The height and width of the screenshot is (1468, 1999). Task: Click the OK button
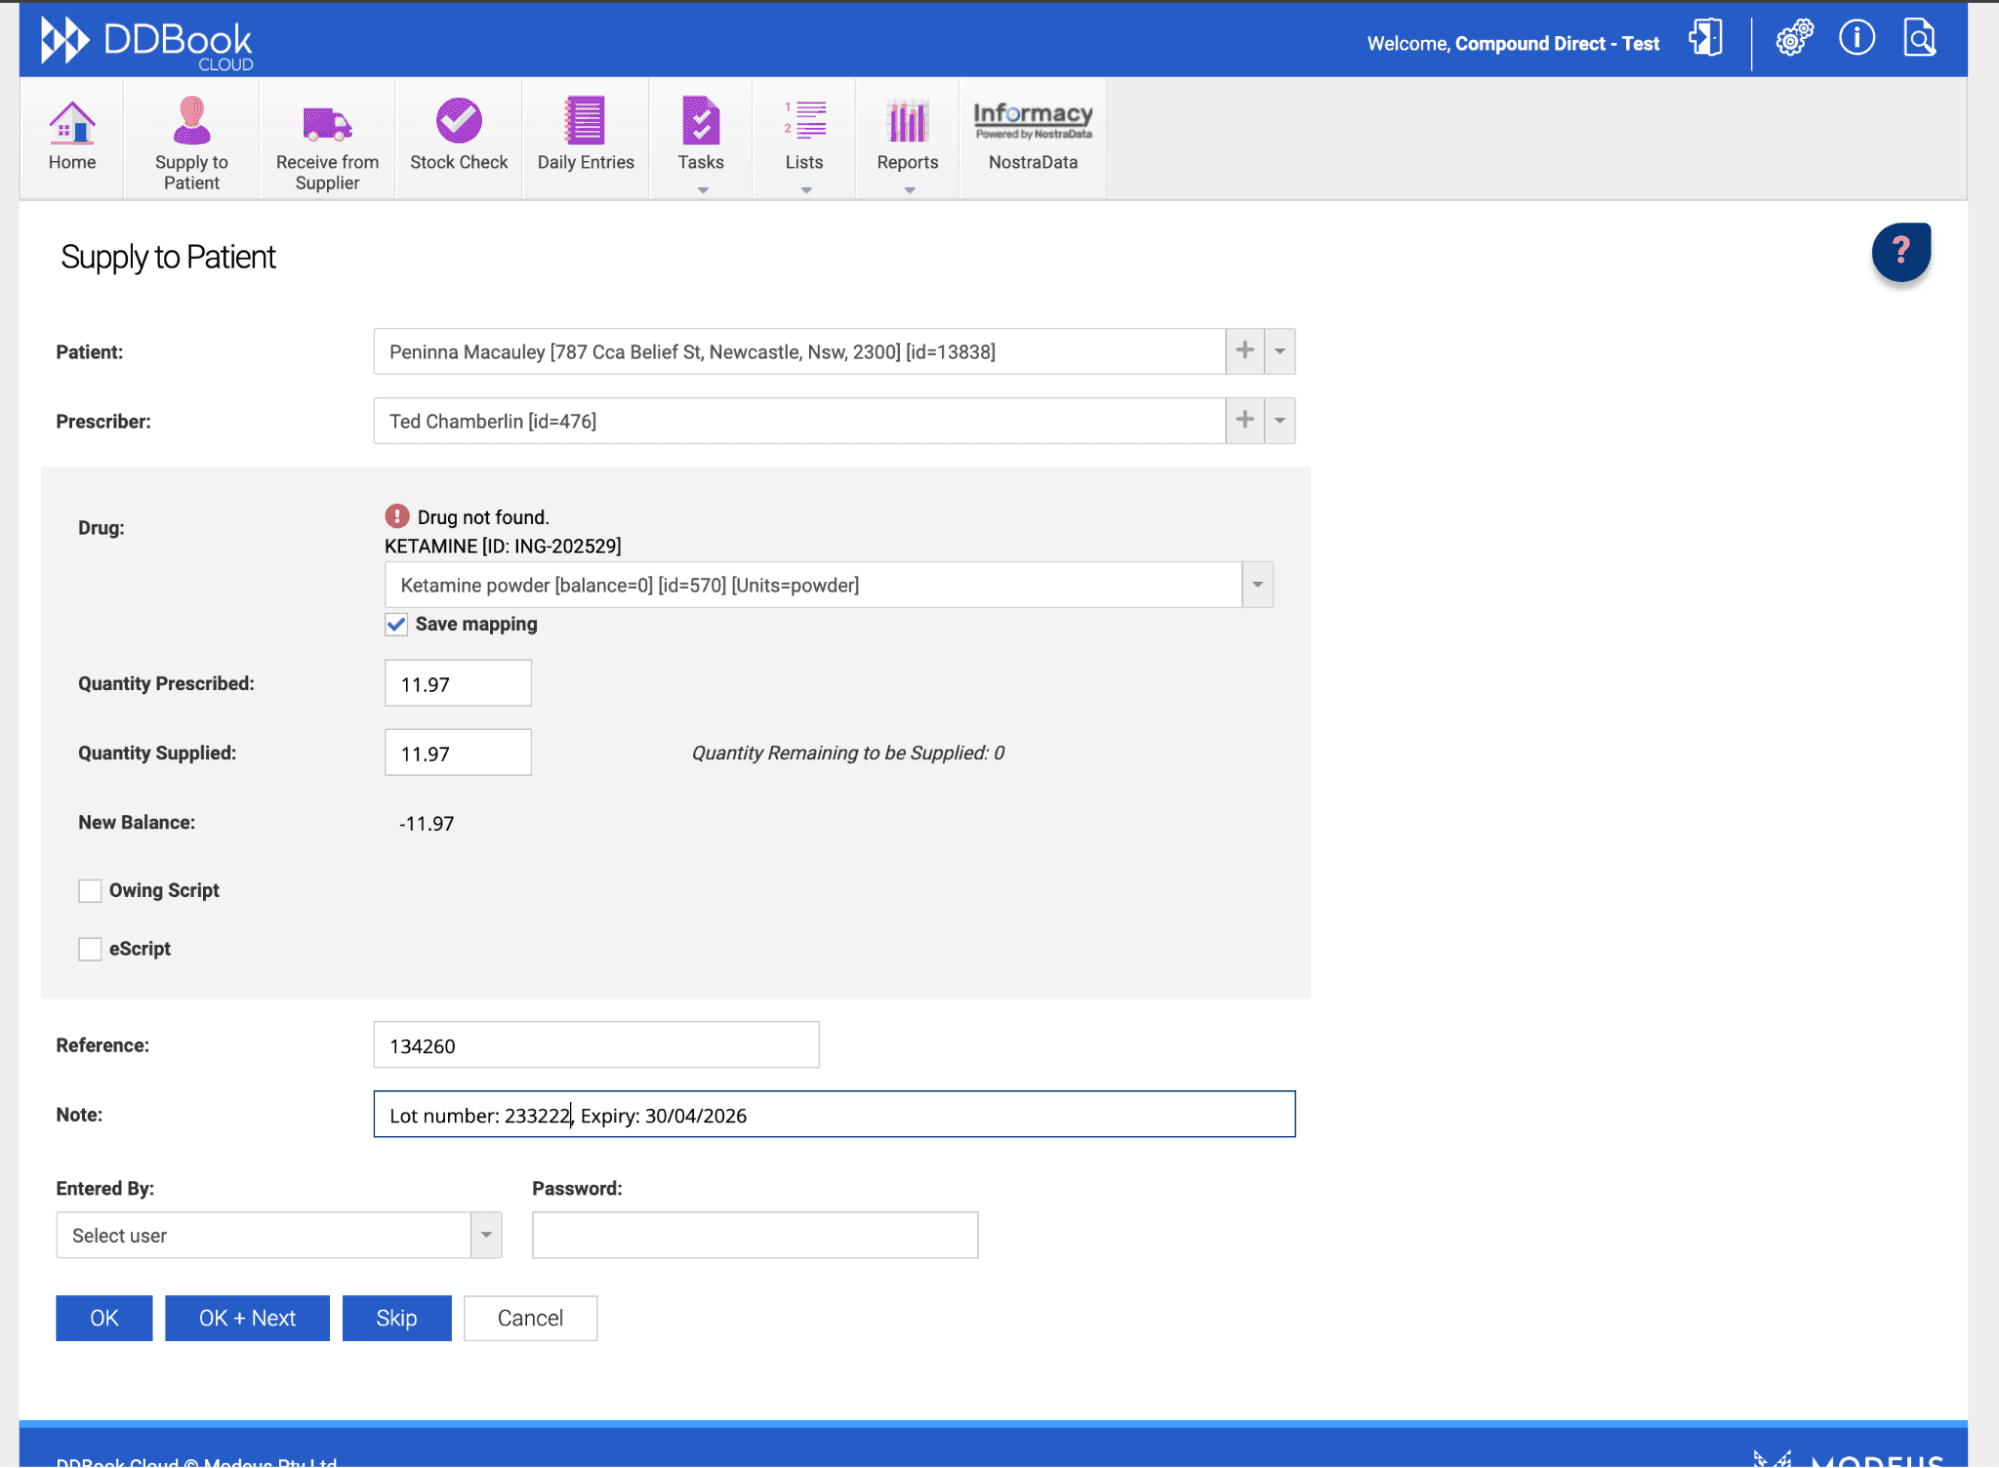coord(104,1318)
